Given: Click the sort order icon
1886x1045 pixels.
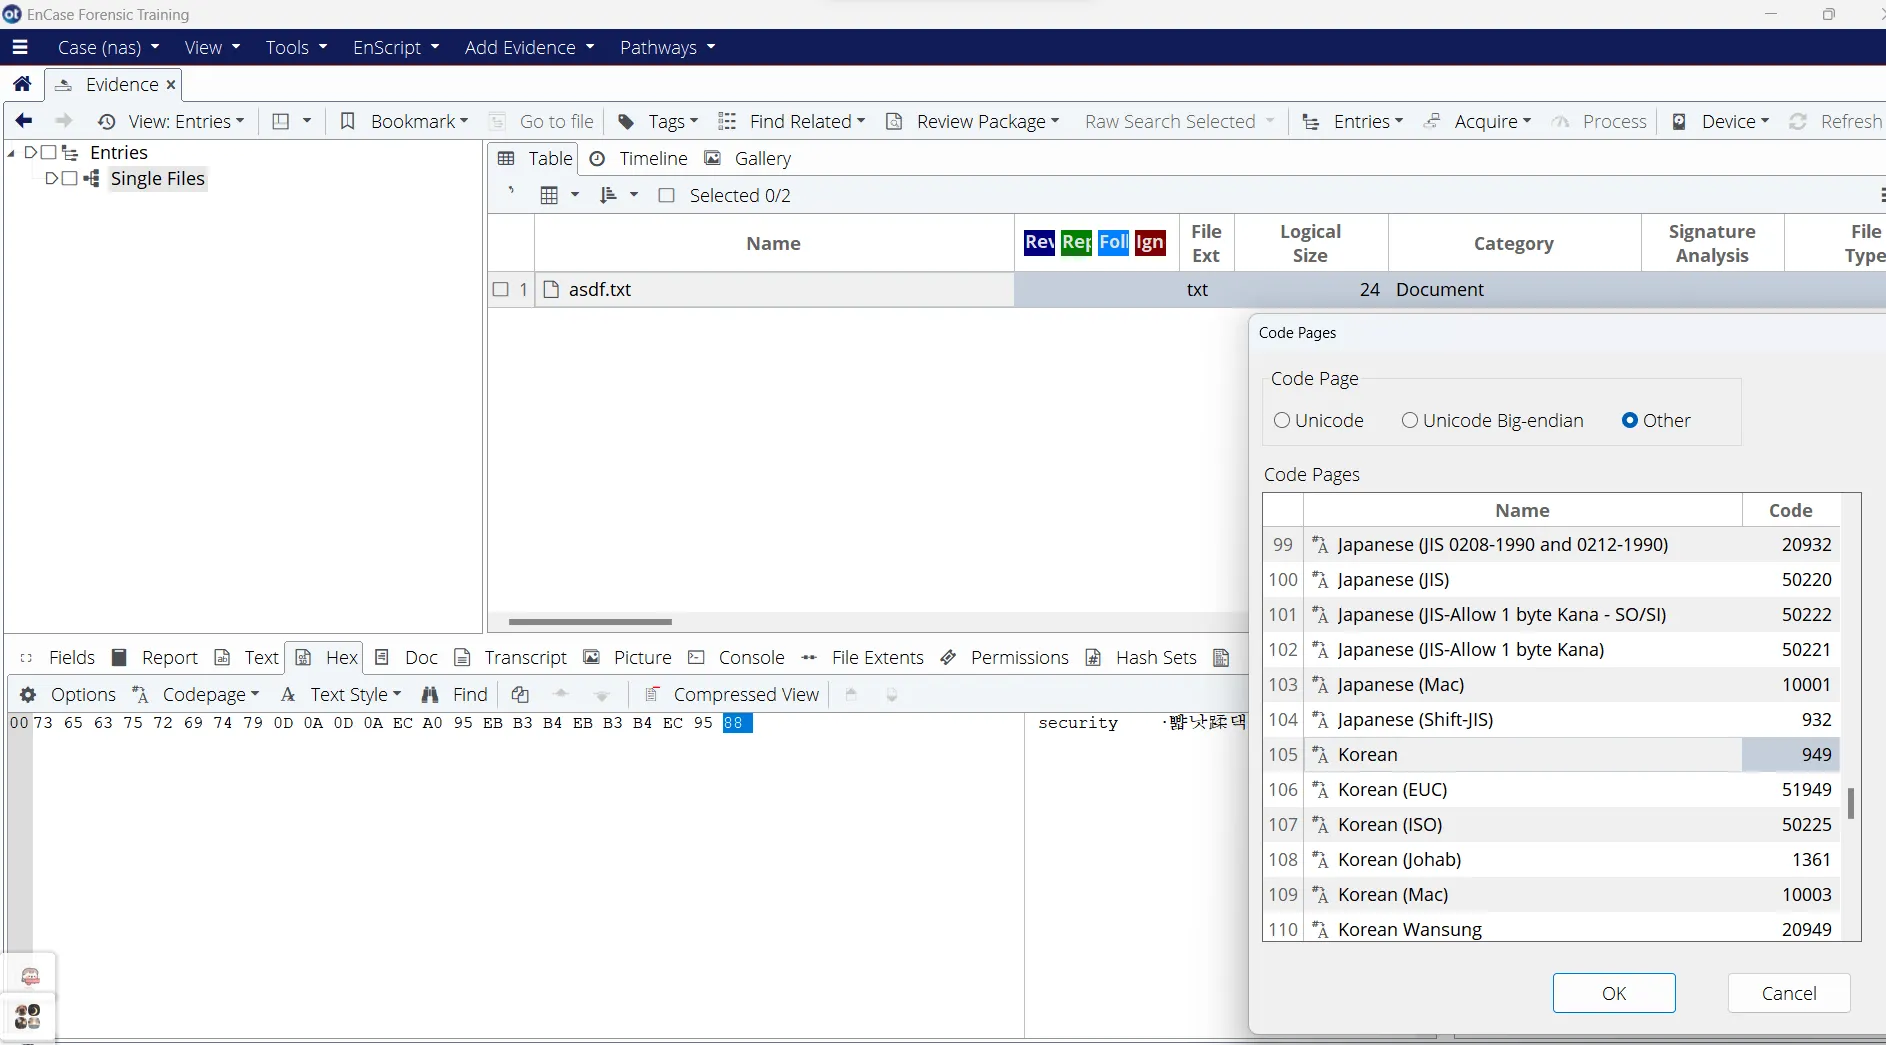Looking at the screenshot, I should coord(608,195).
